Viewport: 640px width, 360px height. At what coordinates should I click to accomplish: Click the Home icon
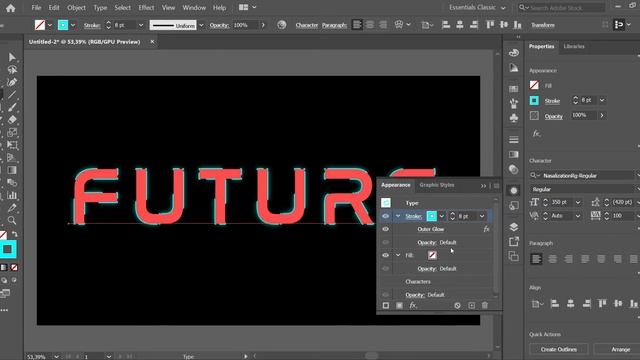point(11,8)
